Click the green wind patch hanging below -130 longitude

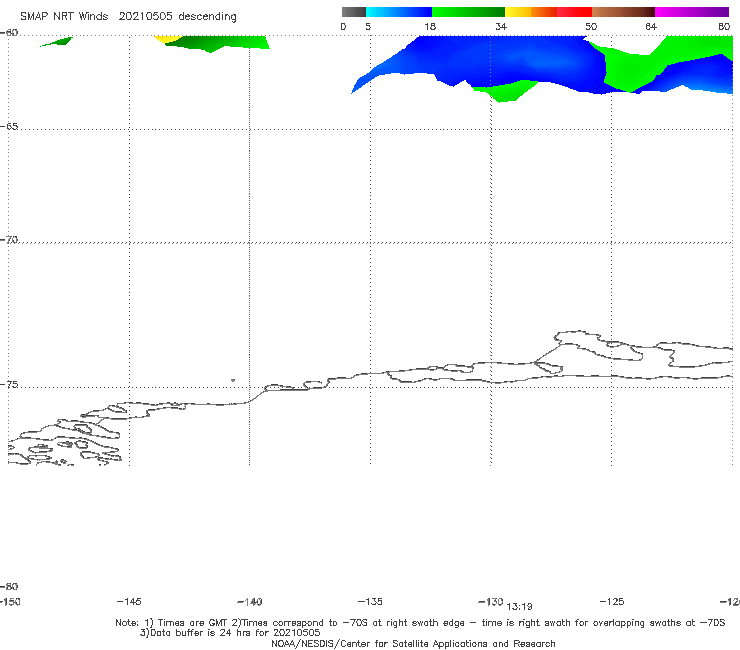coord(505,91)
